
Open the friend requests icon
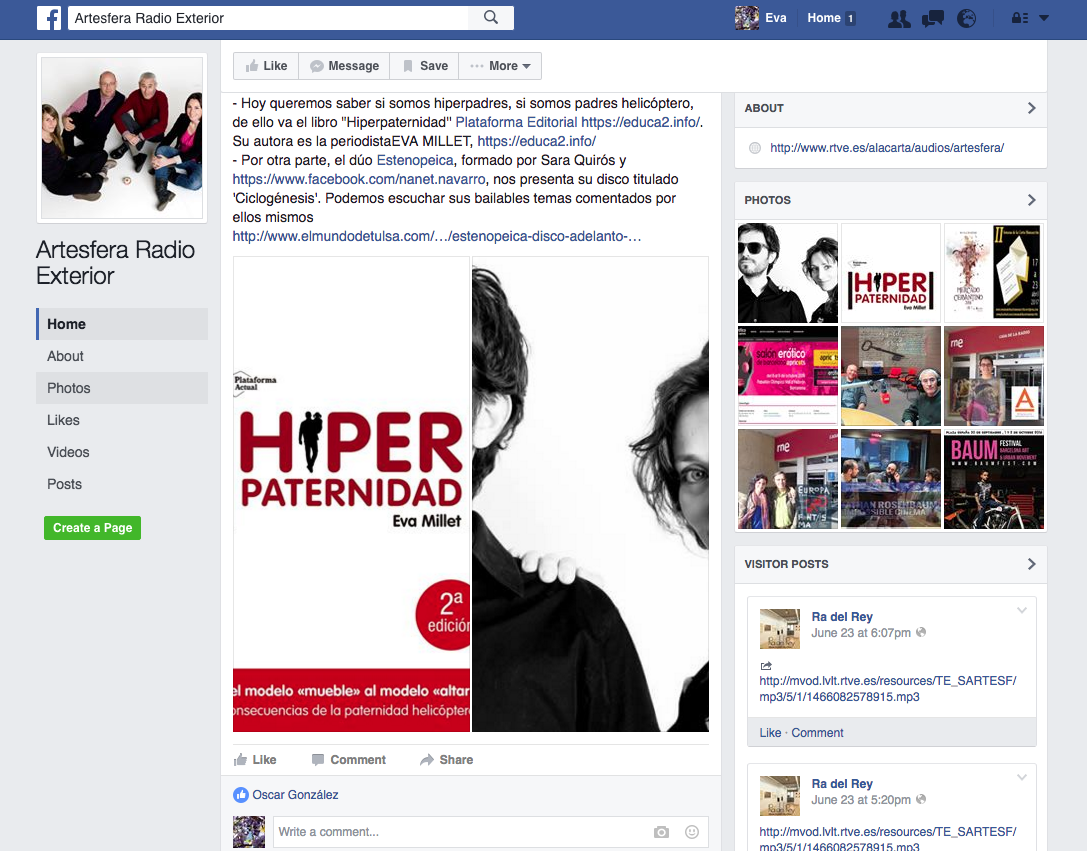pyautogui.click(x=899, y=18)
